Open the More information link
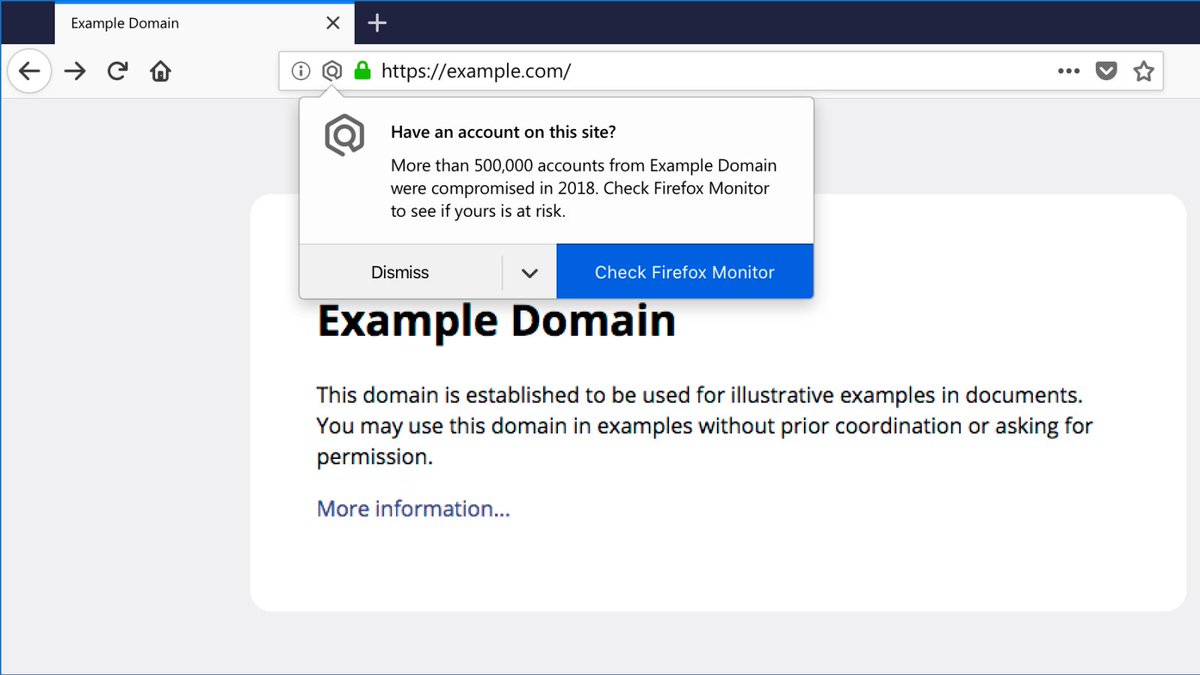Image resolution: width=1200 pixels, height=675 pixels. [413, 509]
